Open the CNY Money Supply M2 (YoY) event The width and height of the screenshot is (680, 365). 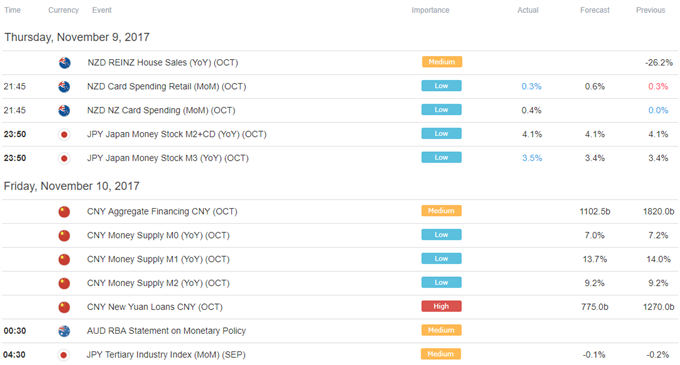[158, 283]
